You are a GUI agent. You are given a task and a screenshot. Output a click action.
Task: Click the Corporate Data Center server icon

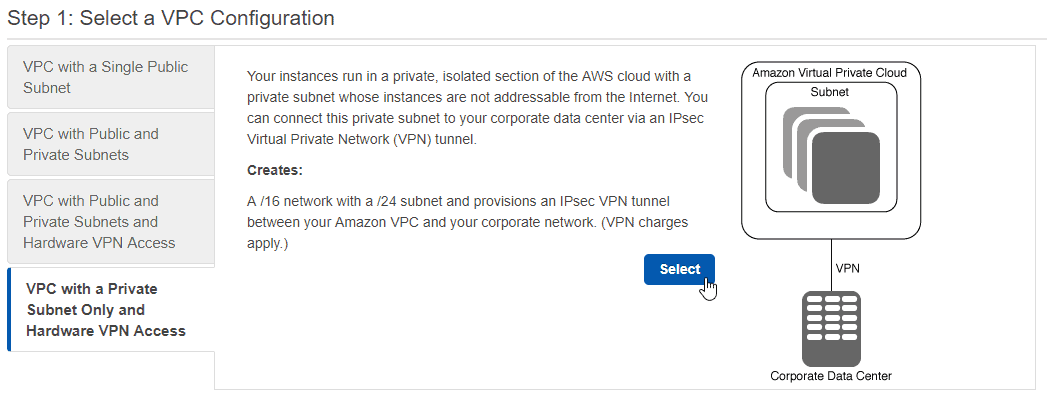tap(831, 328)
